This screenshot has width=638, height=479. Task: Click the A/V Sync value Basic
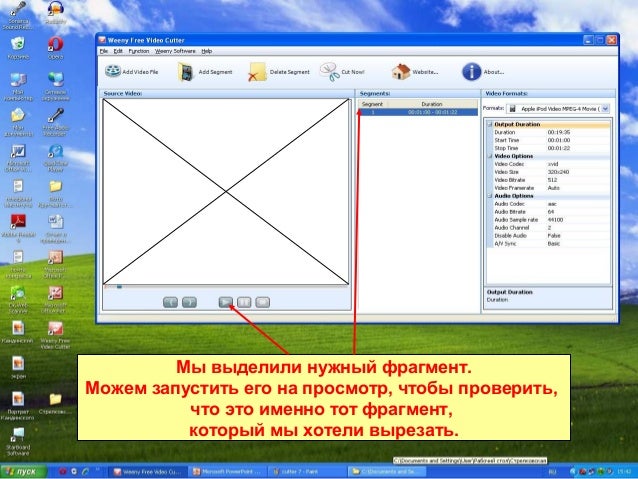pyautogui.click(x=554, y=243)
